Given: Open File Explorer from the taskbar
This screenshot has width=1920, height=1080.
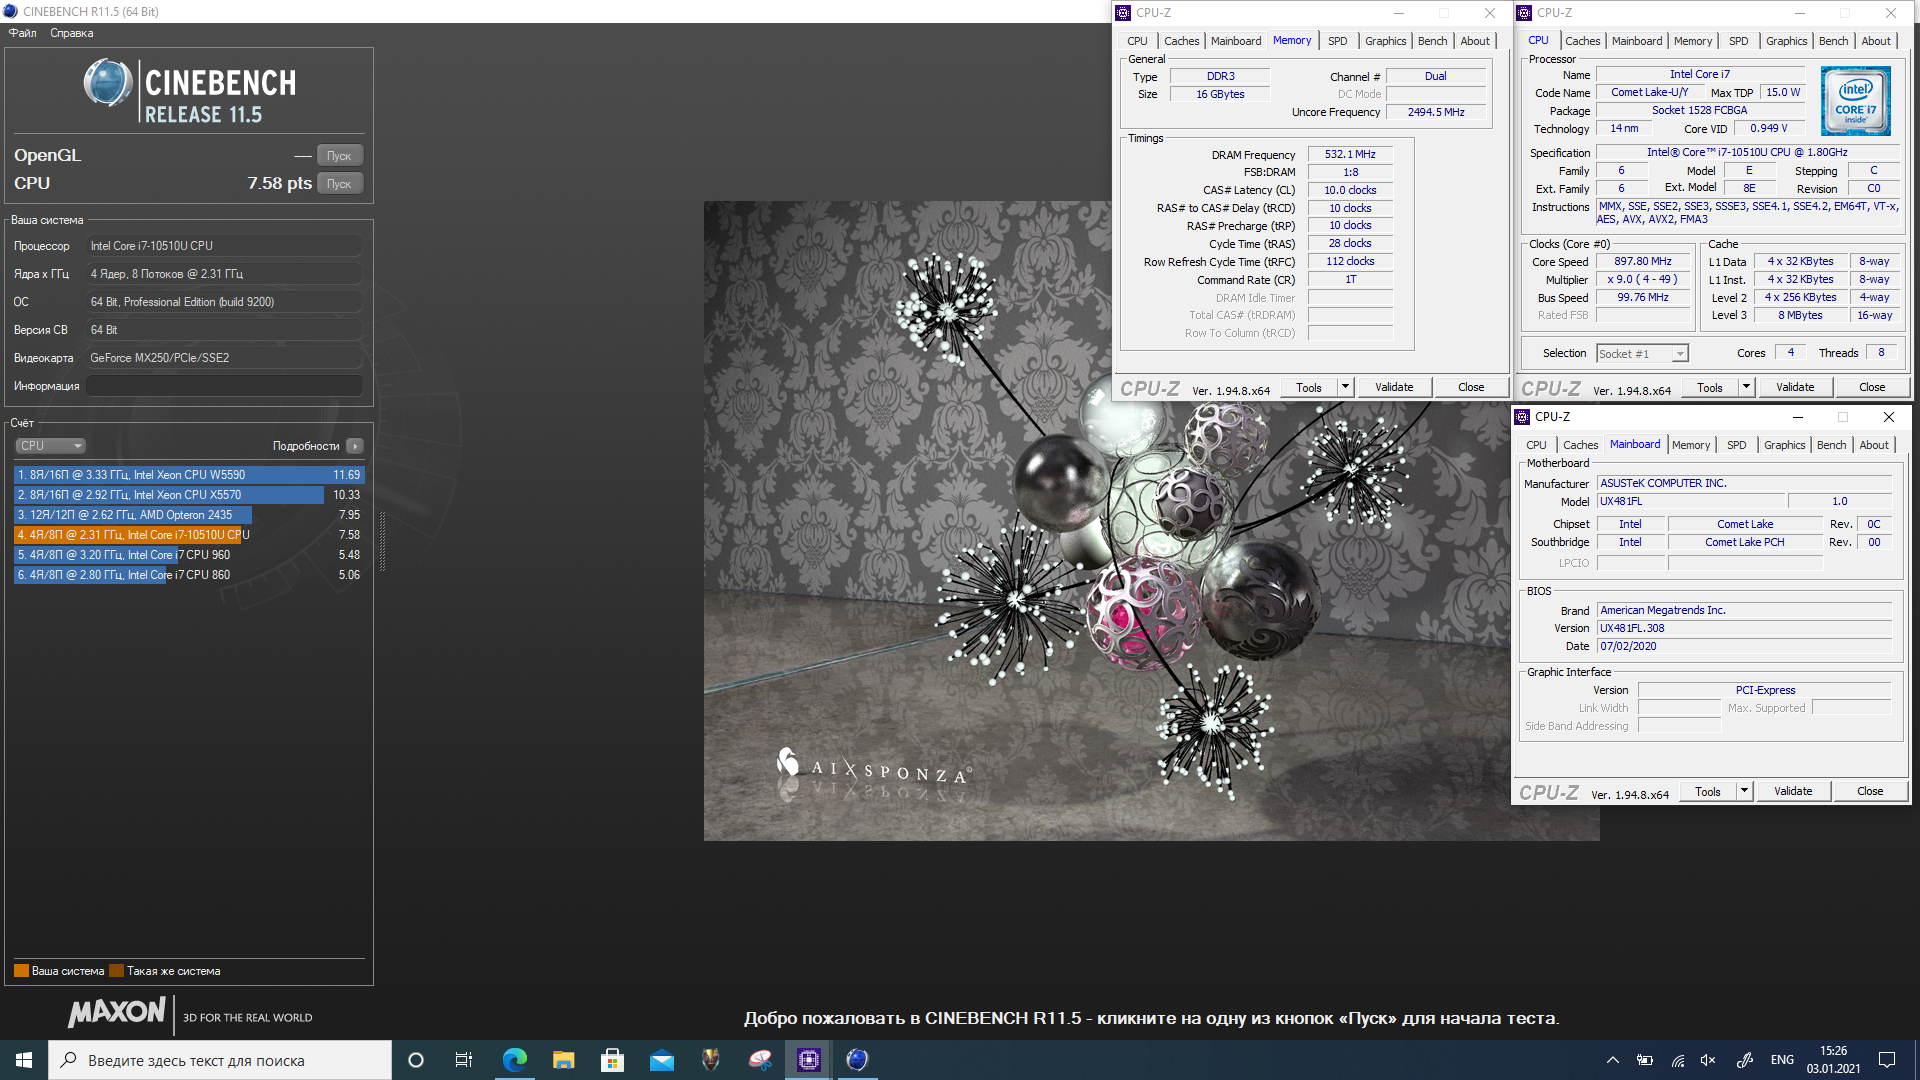Looking at the screenshot, I should click(563, 1060).
